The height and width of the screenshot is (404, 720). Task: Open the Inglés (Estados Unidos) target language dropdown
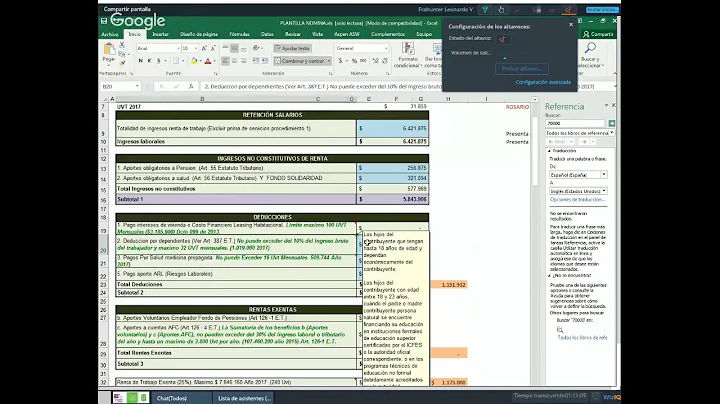(x=604, y=191)
